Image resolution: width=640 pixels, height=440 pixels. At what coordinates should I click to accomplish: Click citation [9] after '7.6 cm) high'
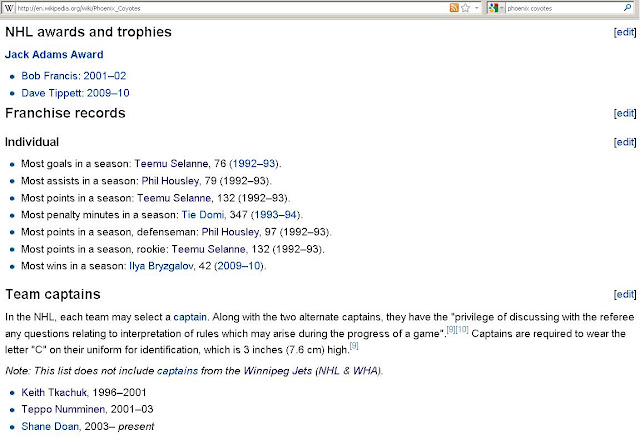pos(354,346)
